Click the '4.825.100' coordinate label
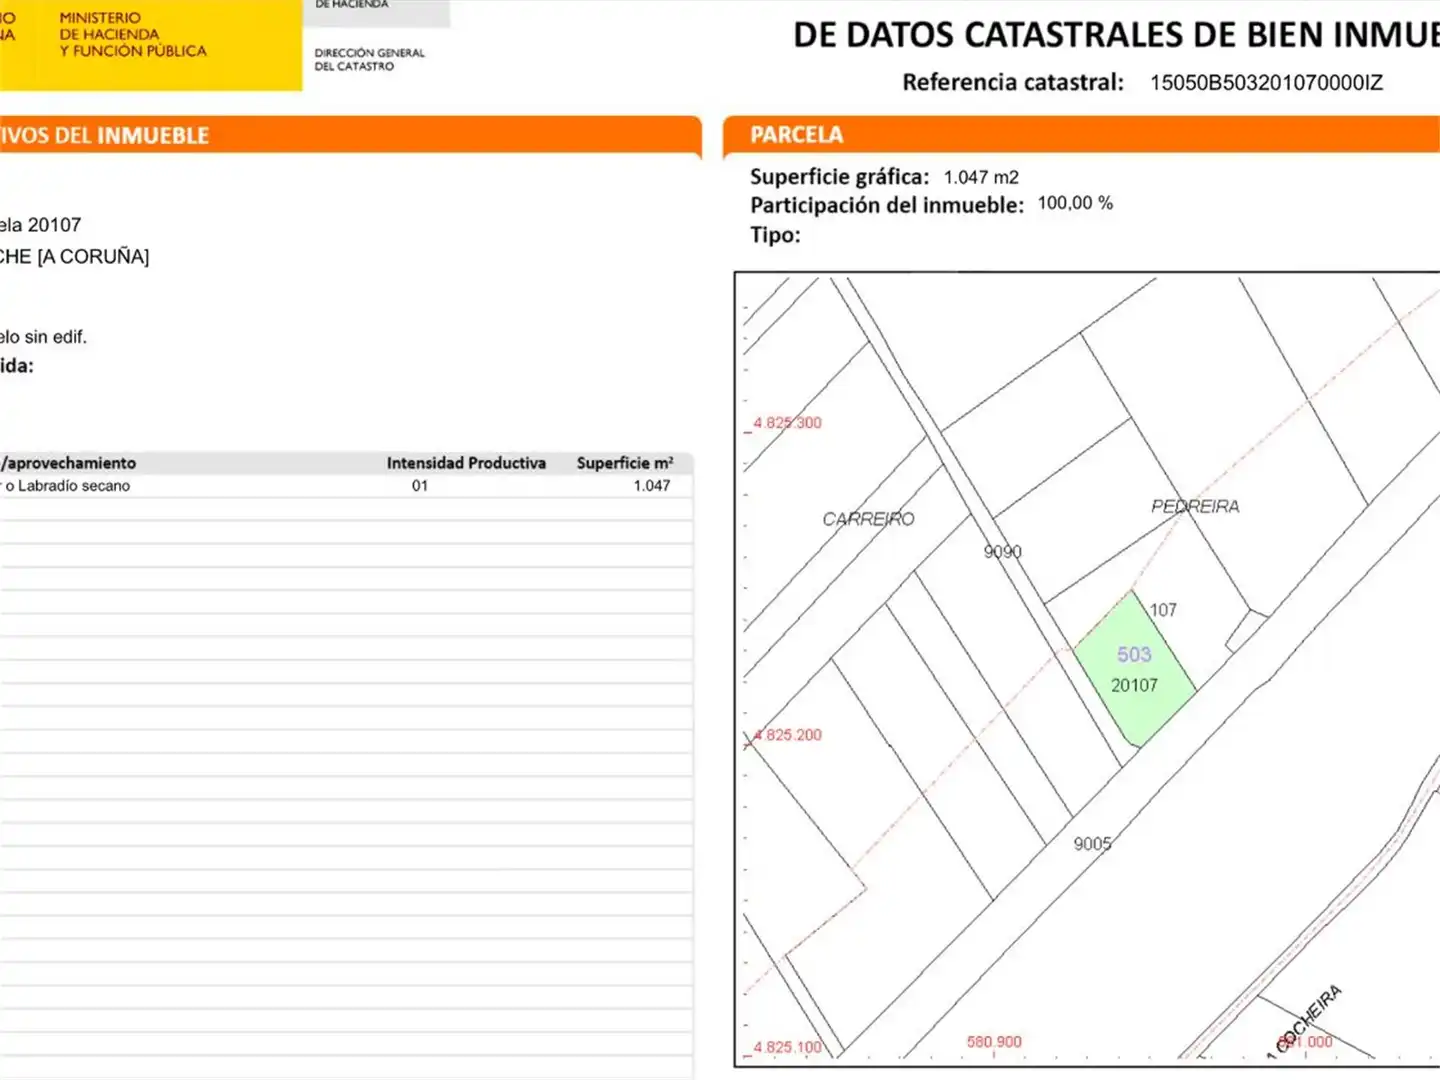This screenshot has width=1440, height=1080. coord(787,1047)
